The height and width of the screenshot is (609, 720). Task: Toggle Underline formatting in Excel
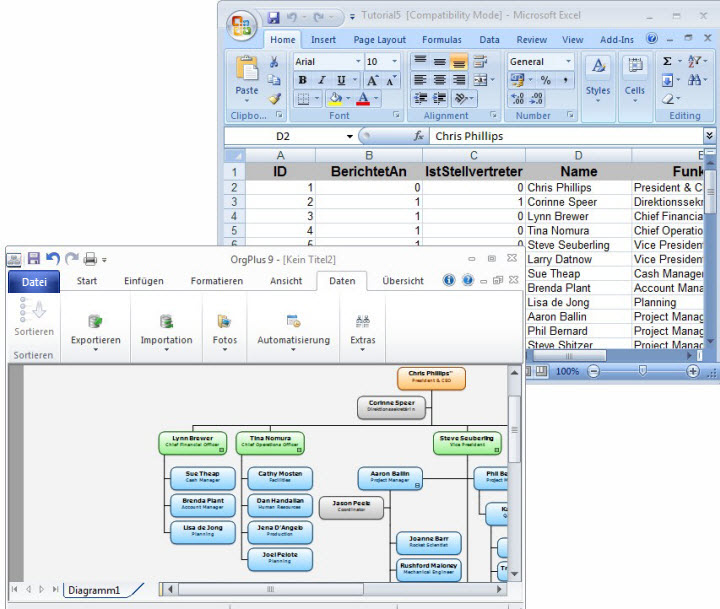click(341, 80)
